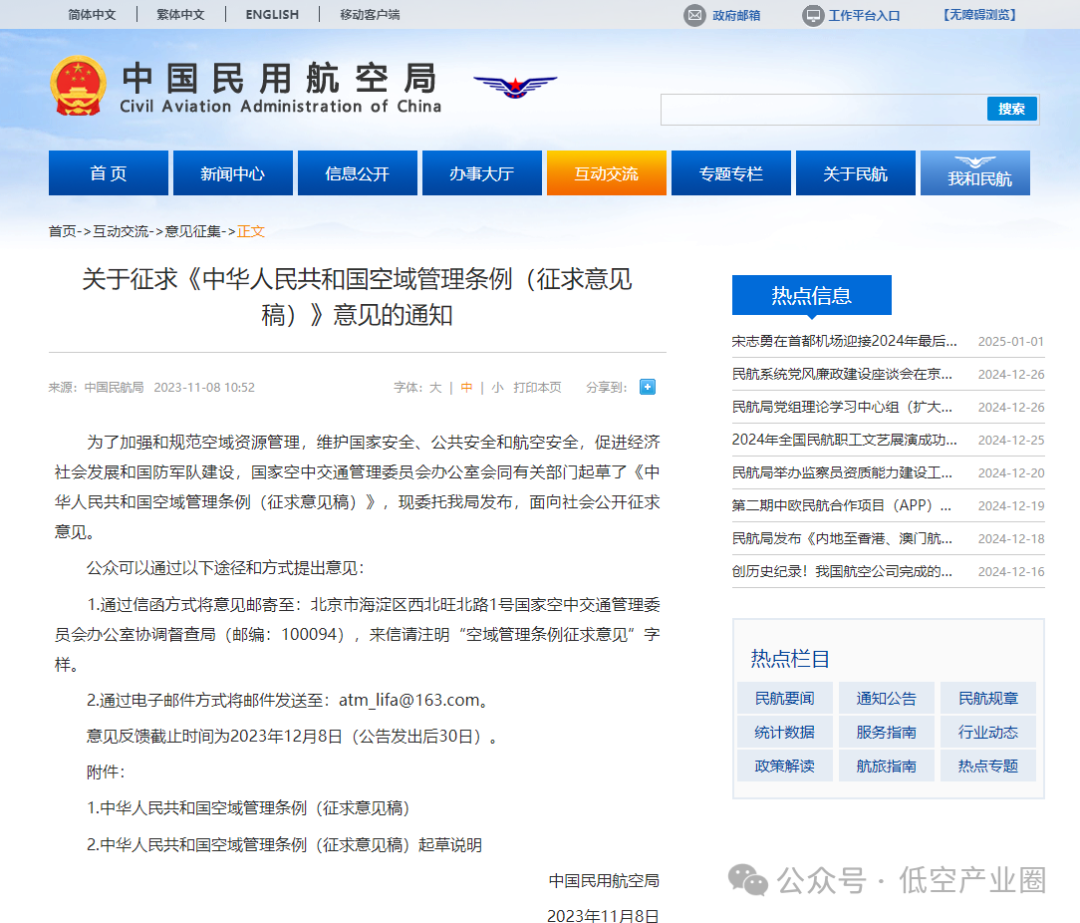1080x923 pixels.
Task: Click the national emblem logo
Action: pos(78,86)
